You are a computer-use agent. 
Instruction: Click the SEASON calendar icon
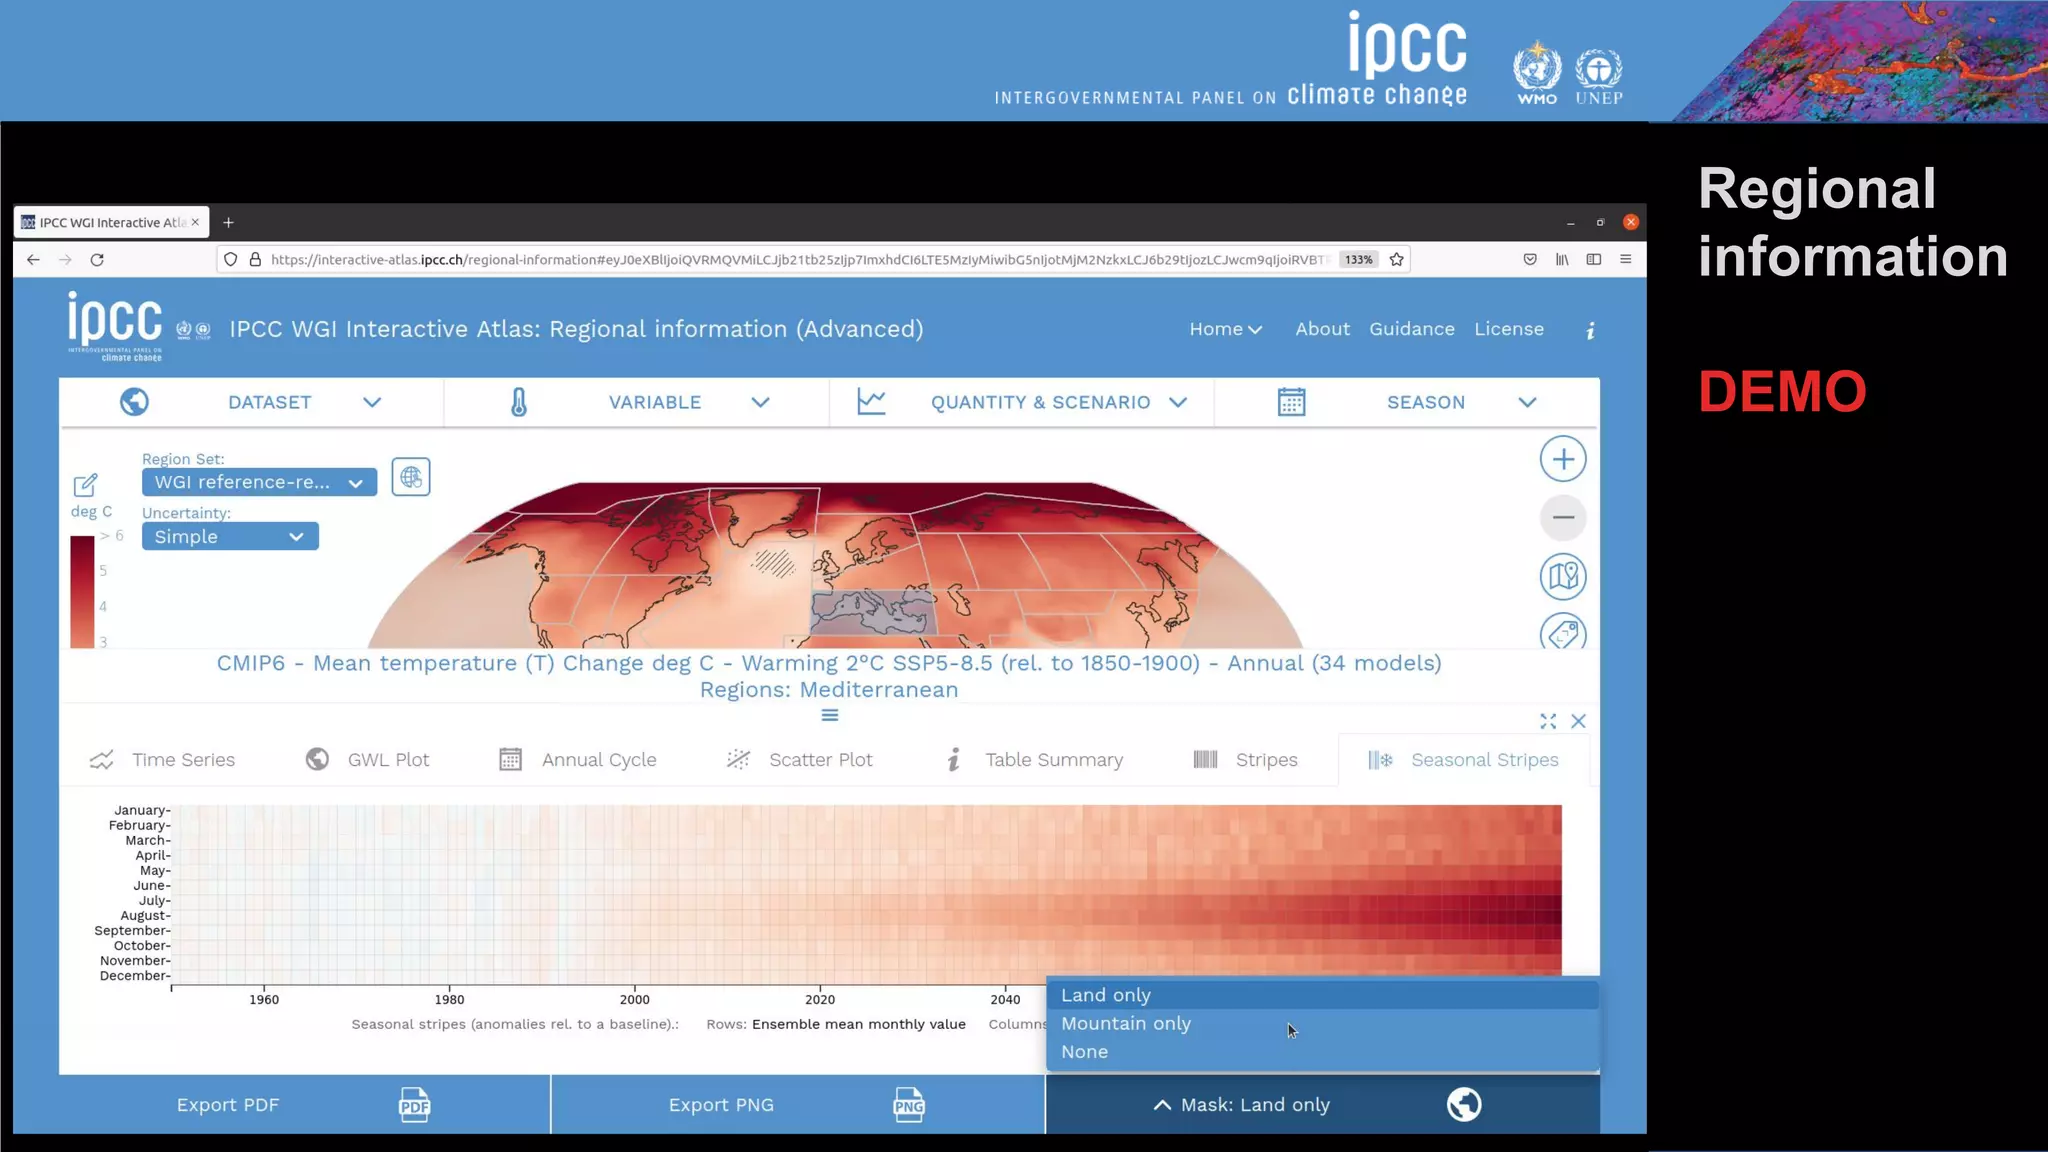pos(1291,402)
